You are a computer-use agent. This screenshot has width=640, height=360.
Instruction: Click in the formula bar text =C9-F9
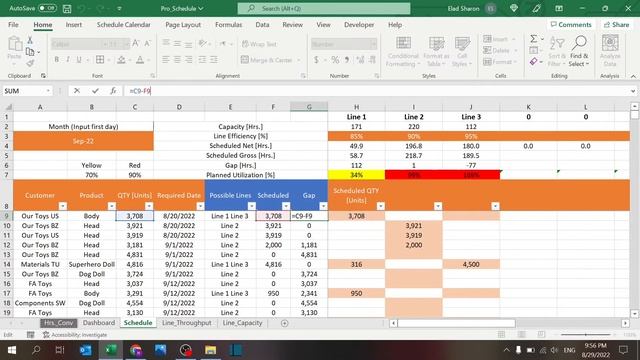140,91
